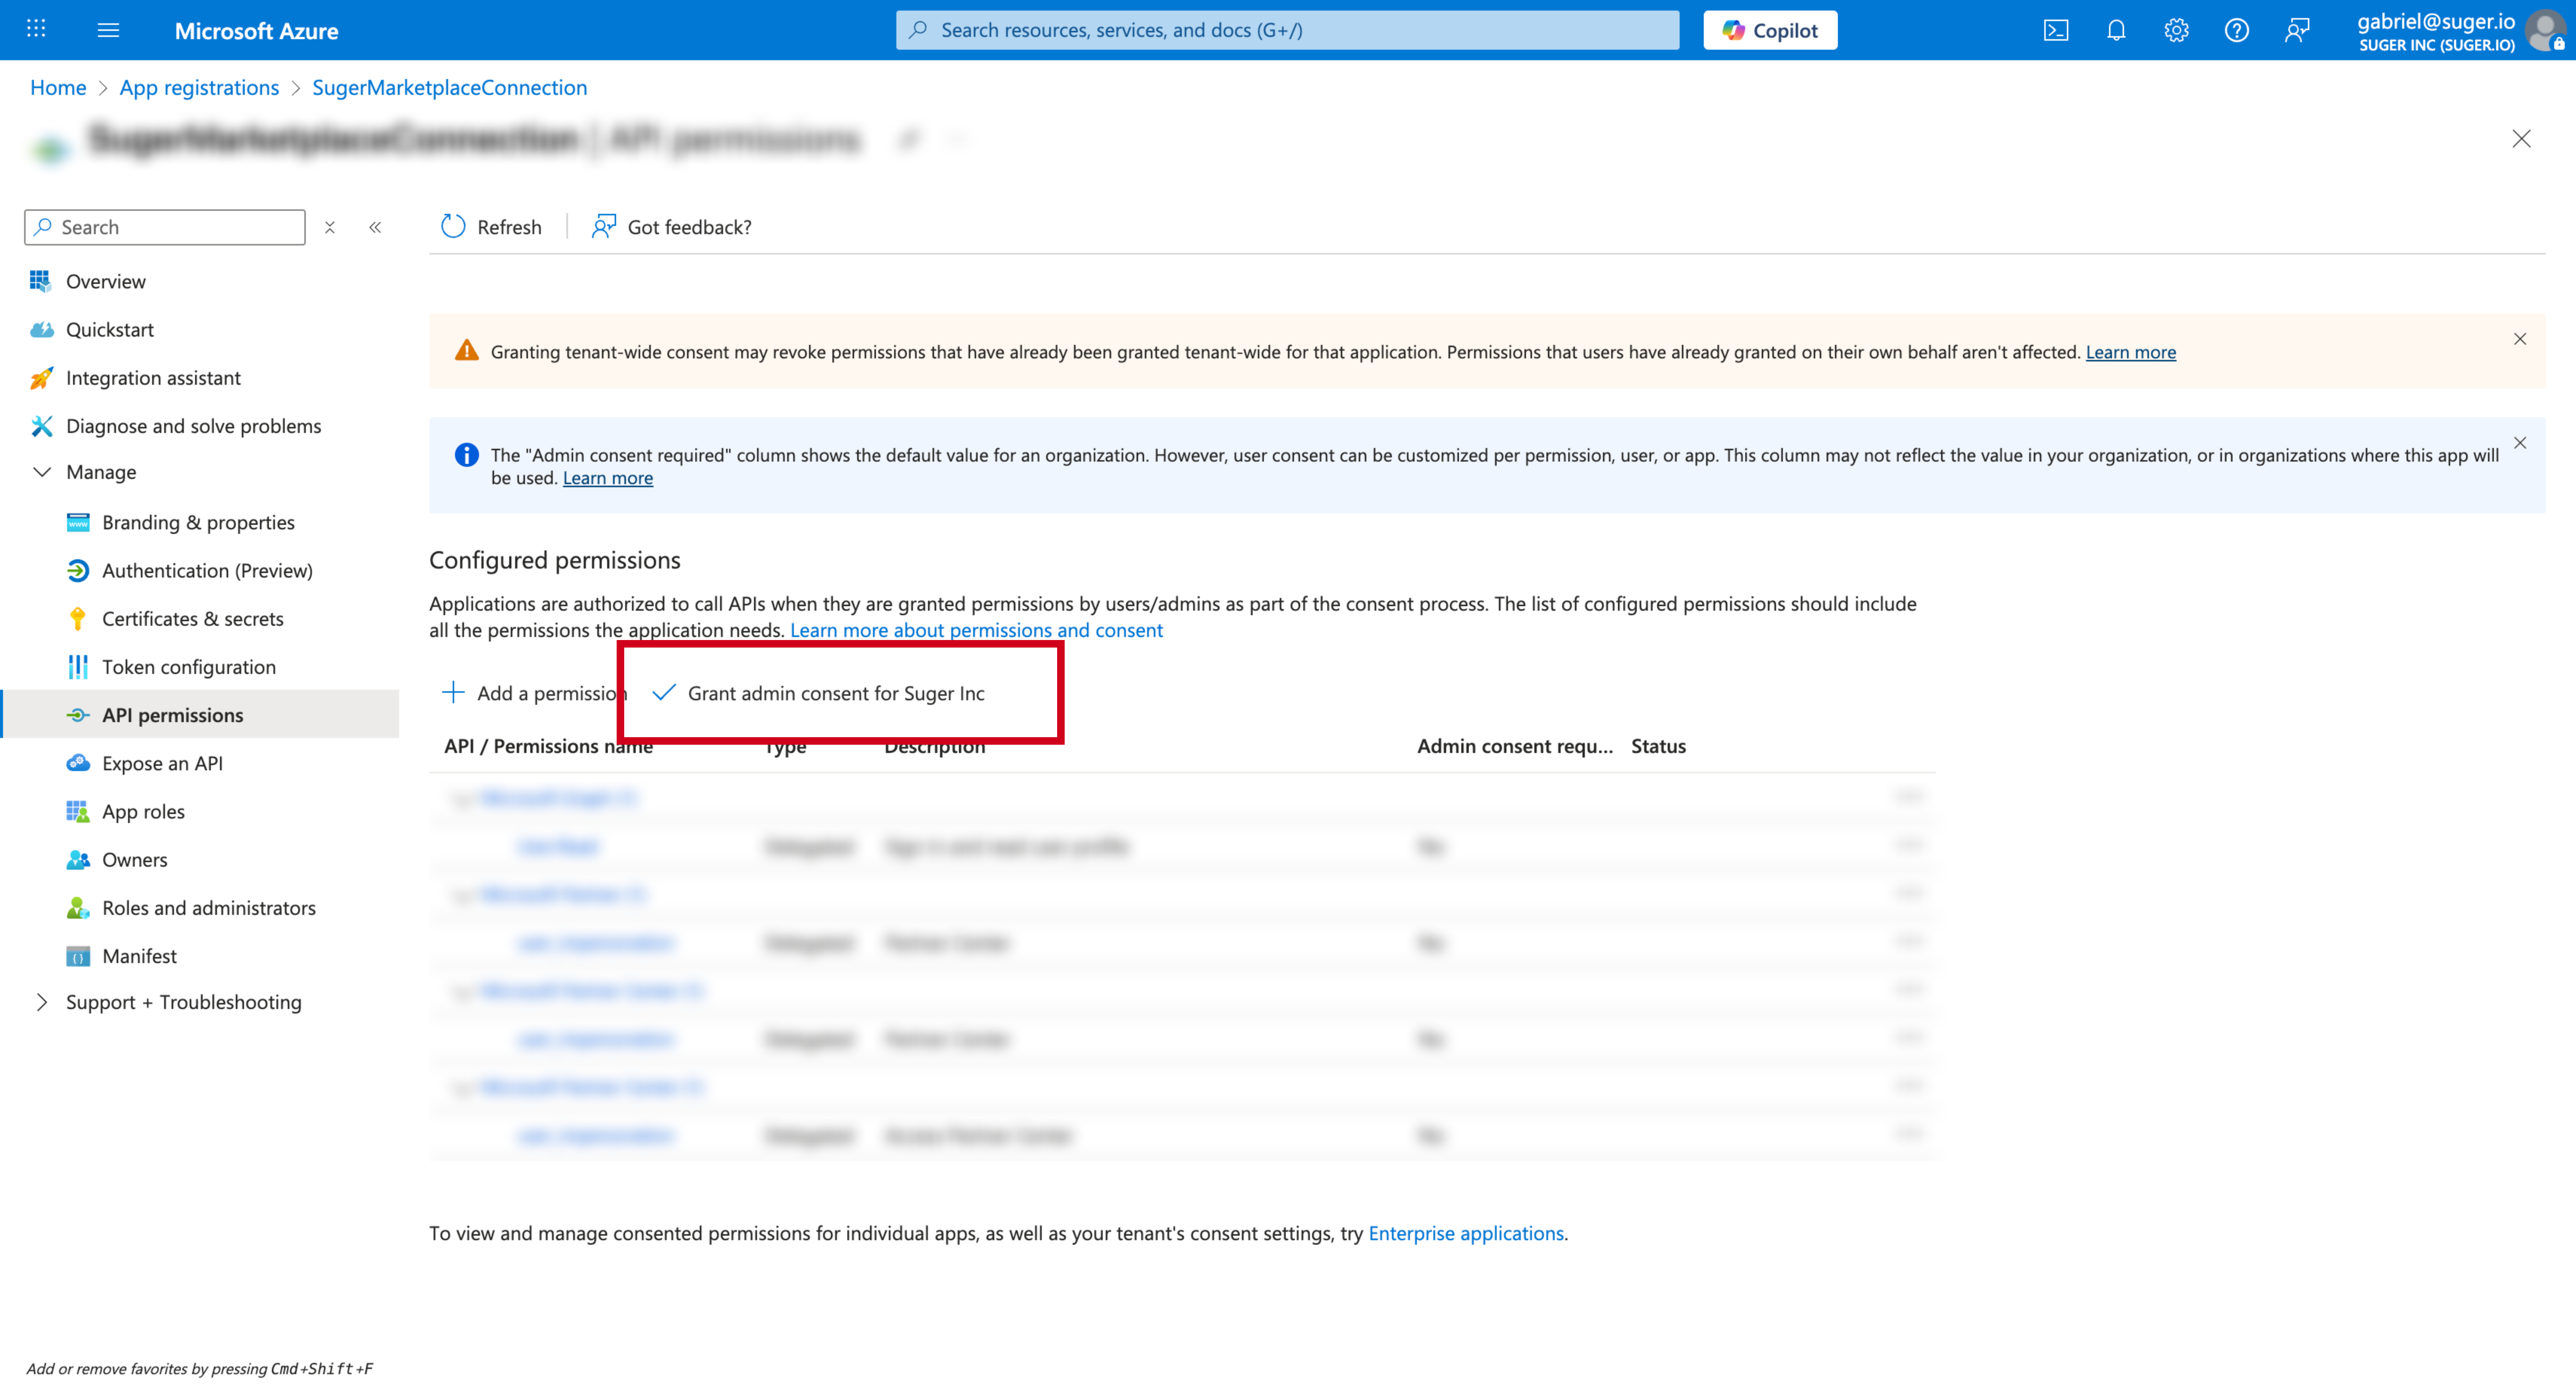Focus the sidebar Search field

point(165,227)
